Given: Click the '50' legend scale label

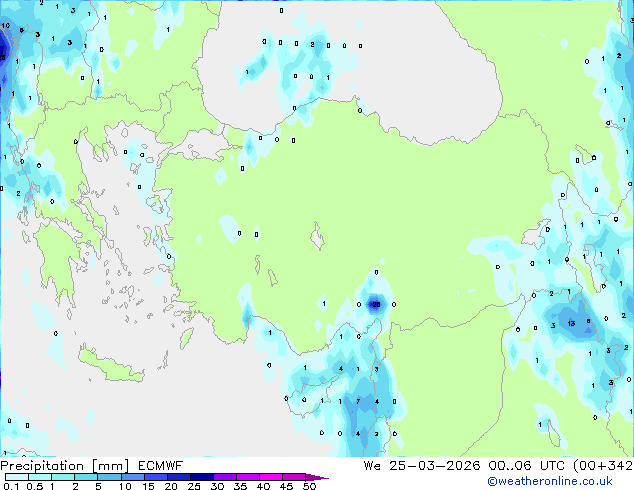Looking at the screenshot, I should [309, 486].
